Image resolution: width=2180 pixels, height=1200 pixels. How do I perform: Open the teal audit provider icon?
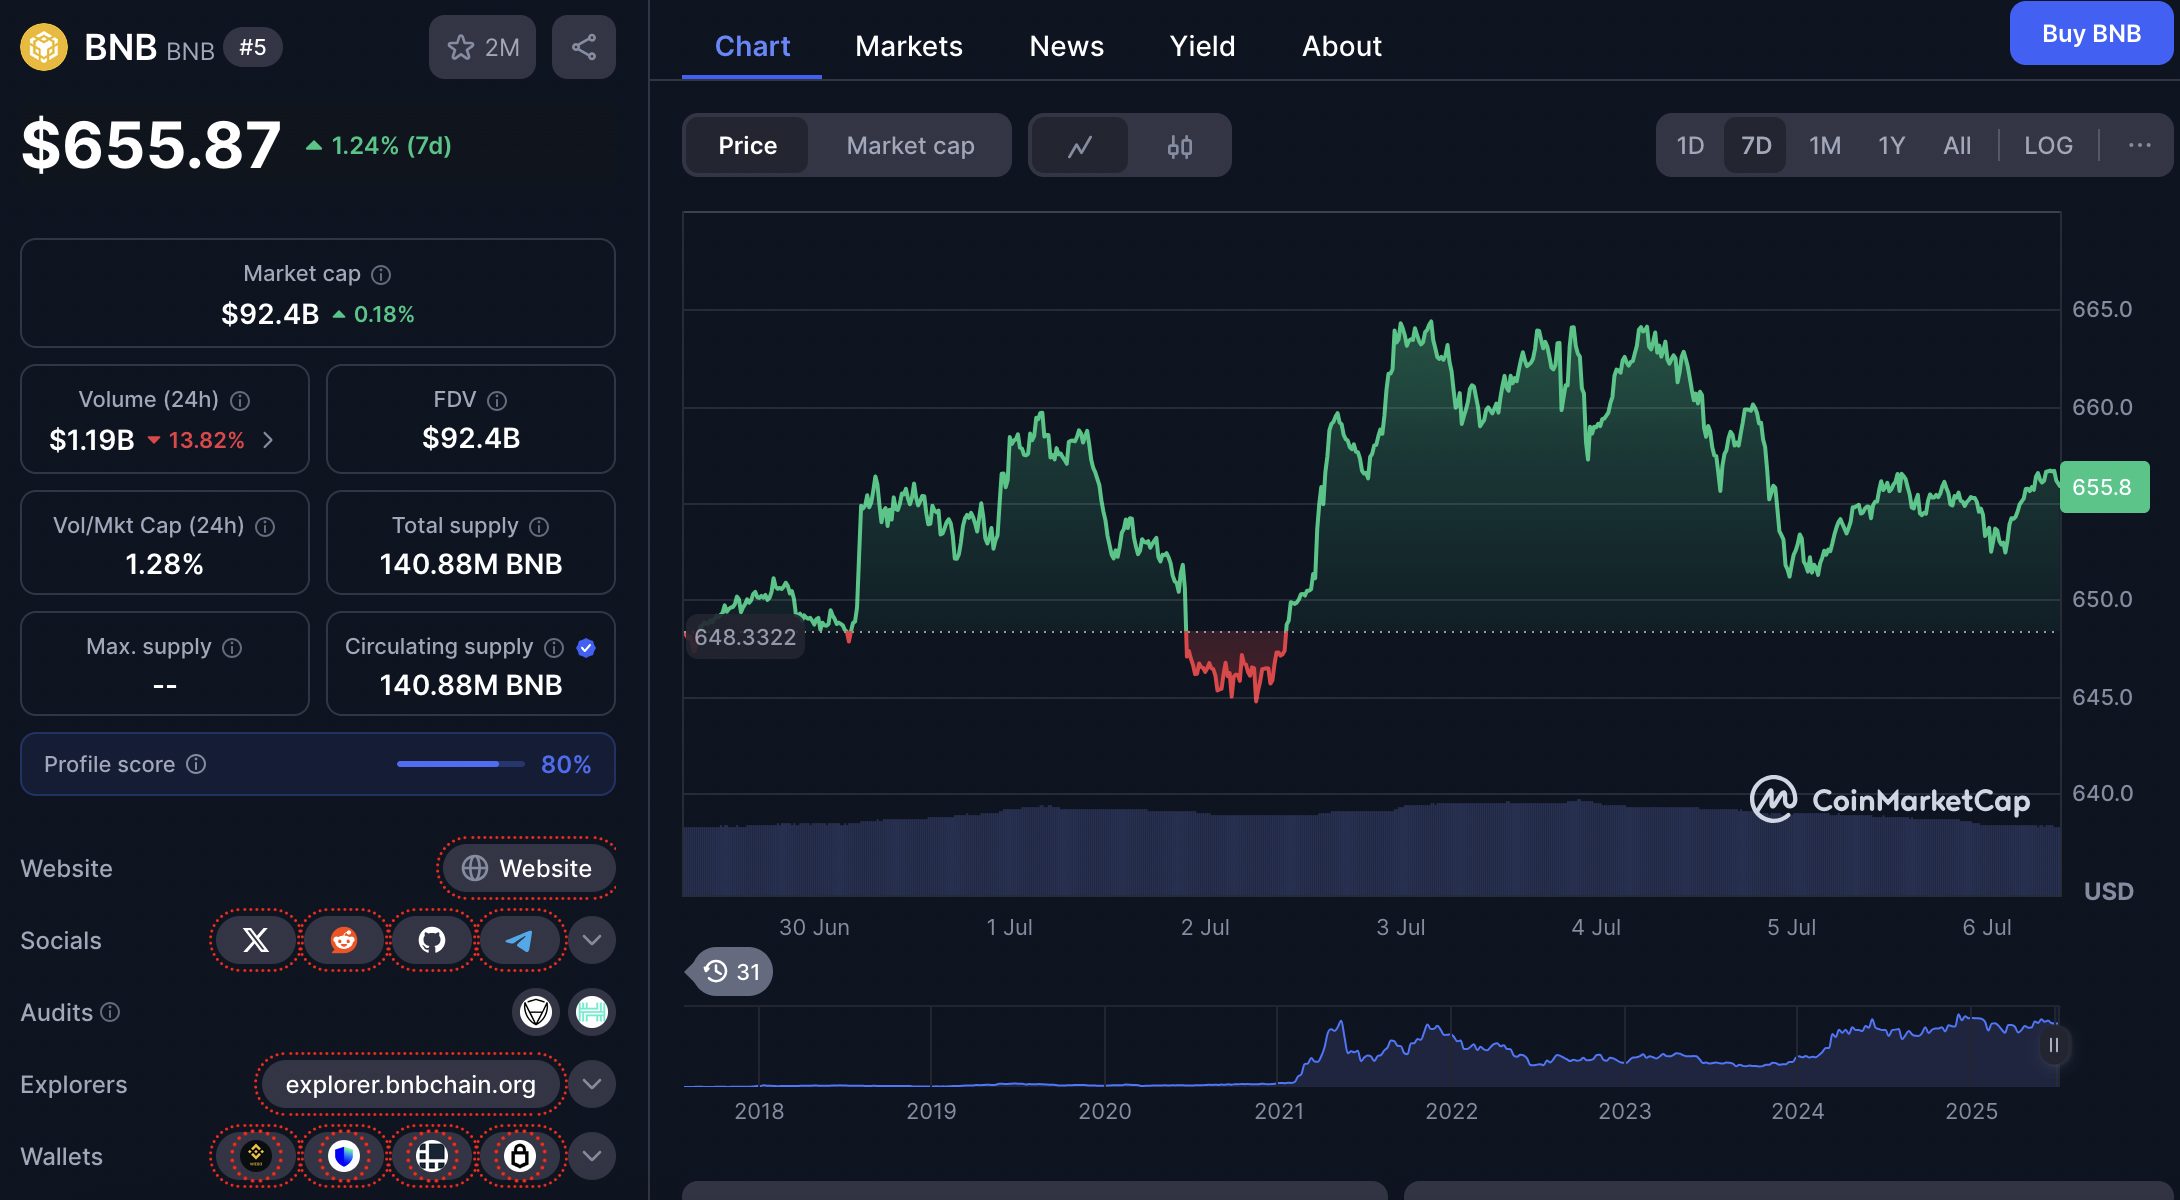[592, 1012]
